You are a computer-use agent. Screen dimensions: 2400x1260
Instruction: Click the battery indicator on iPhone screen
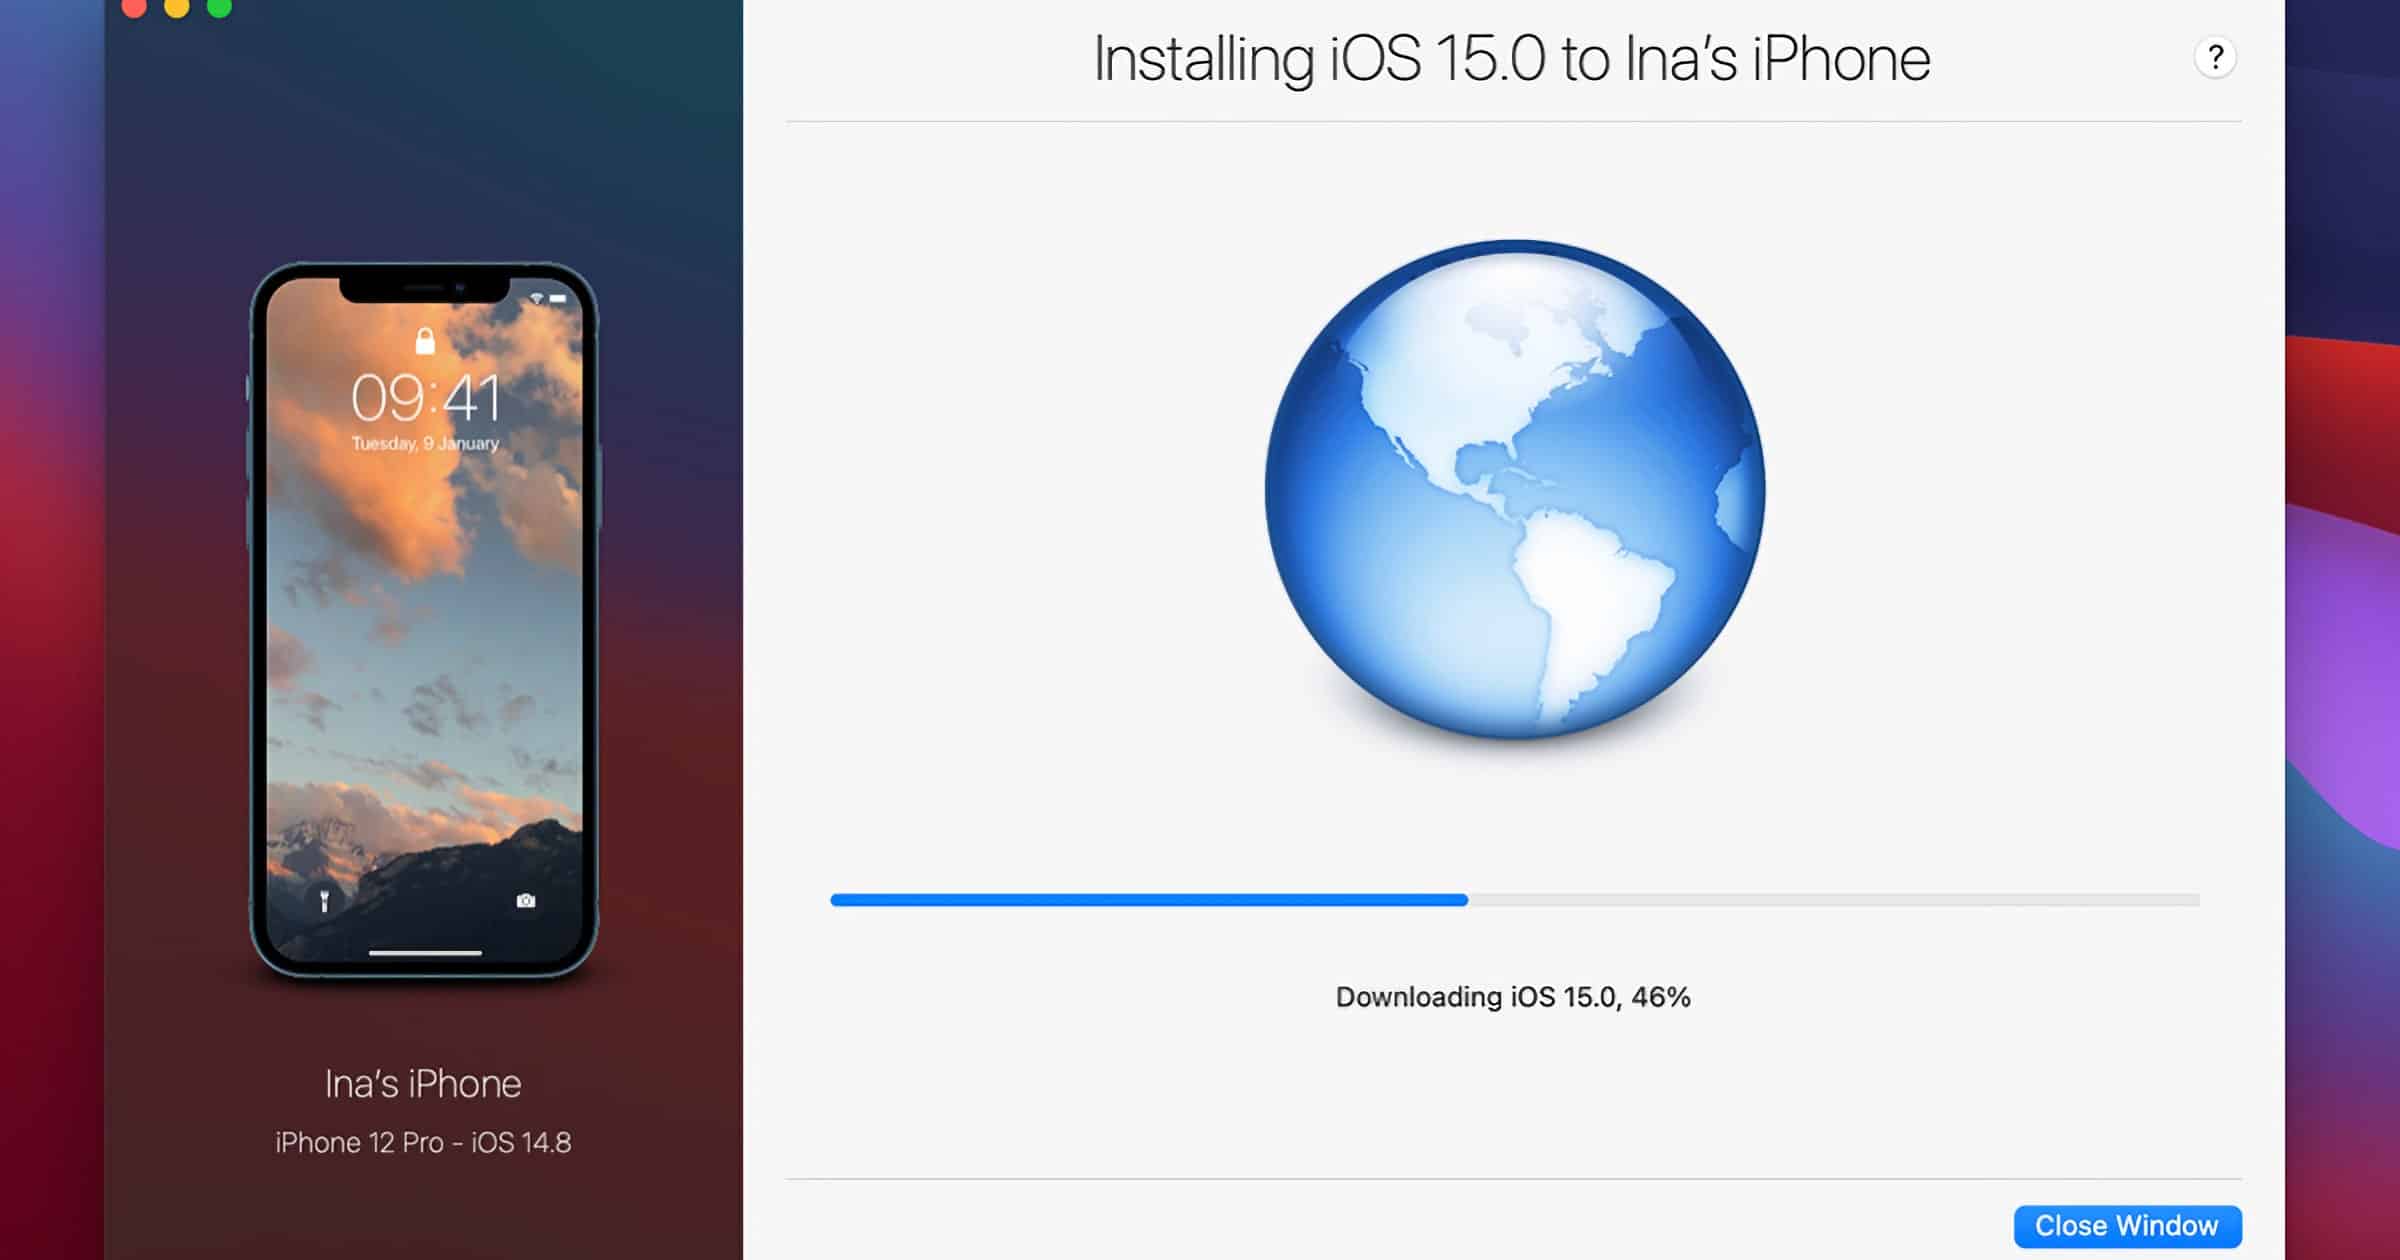click(x=558, y=299)
